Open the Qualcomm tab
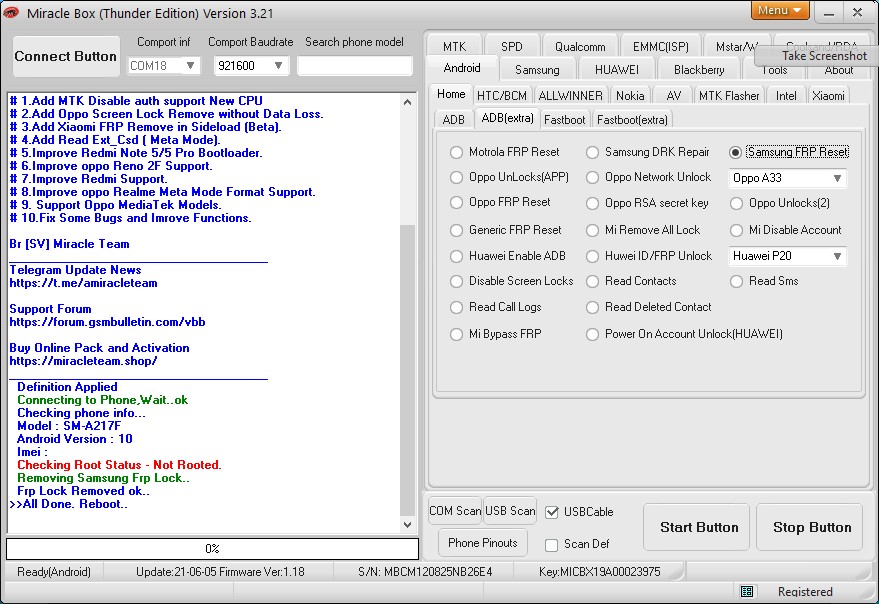The image size is (879, 604). click(580, 47)
